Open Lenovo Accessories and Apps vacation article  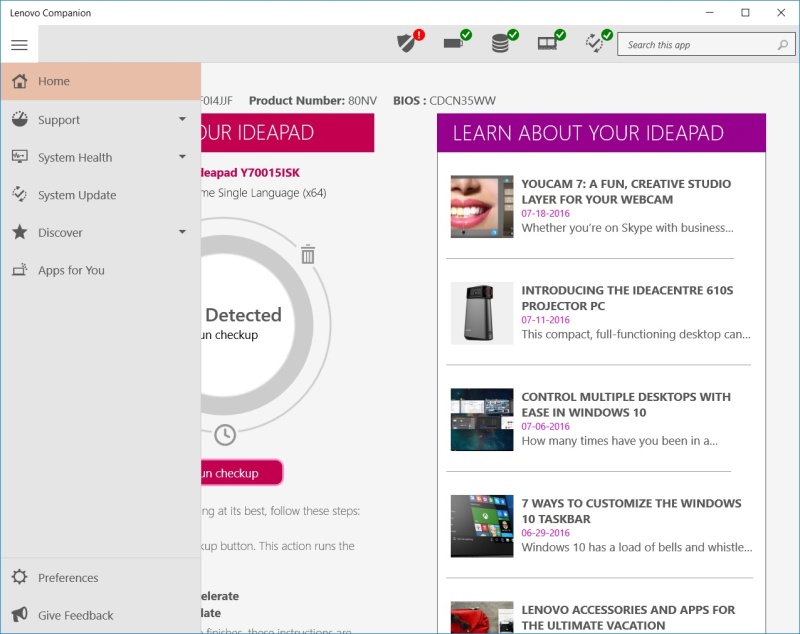628,618
